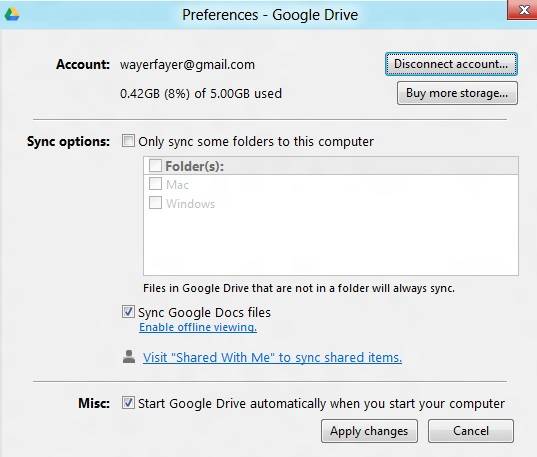The image size is (537, 457).
Task: Close the Preferences window
Action: click(523, 10)
